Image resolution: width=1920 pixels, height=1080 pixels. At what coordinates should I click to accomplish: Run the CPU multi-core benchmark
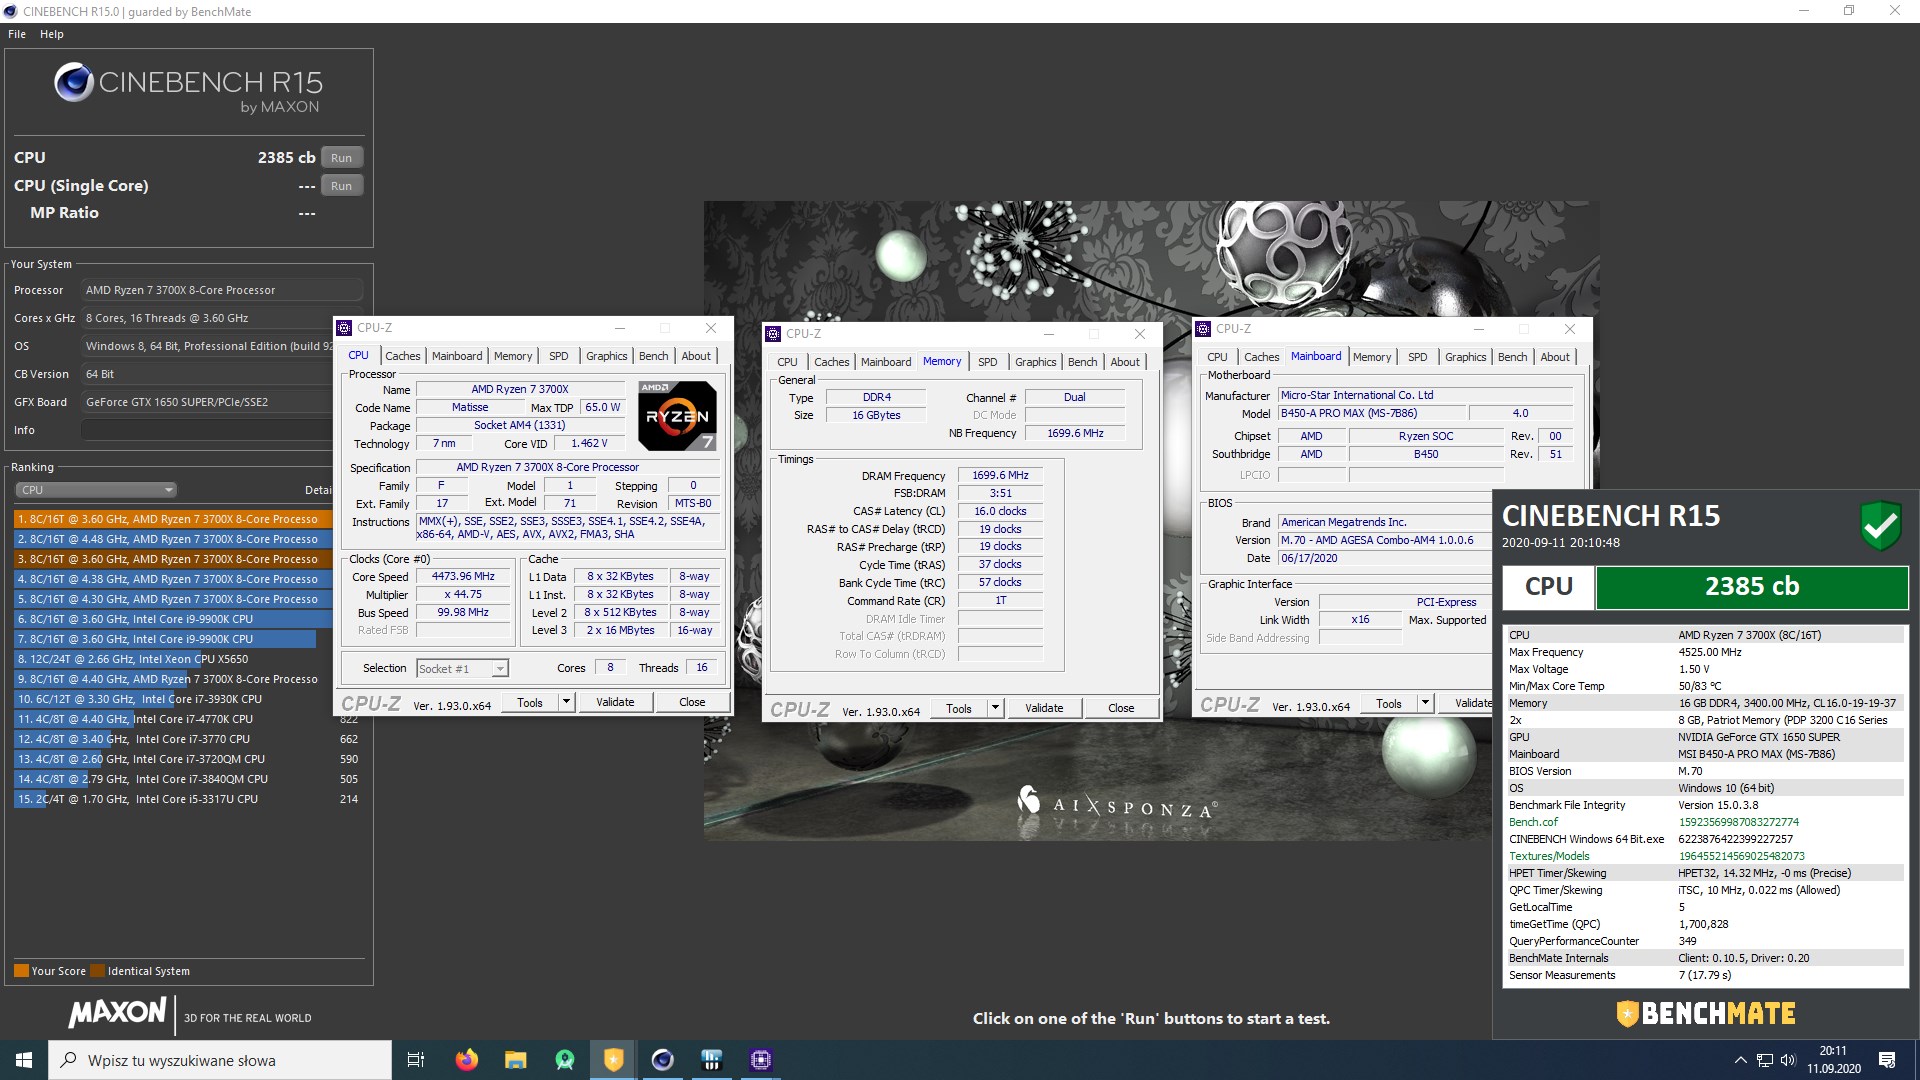[342, 158]
